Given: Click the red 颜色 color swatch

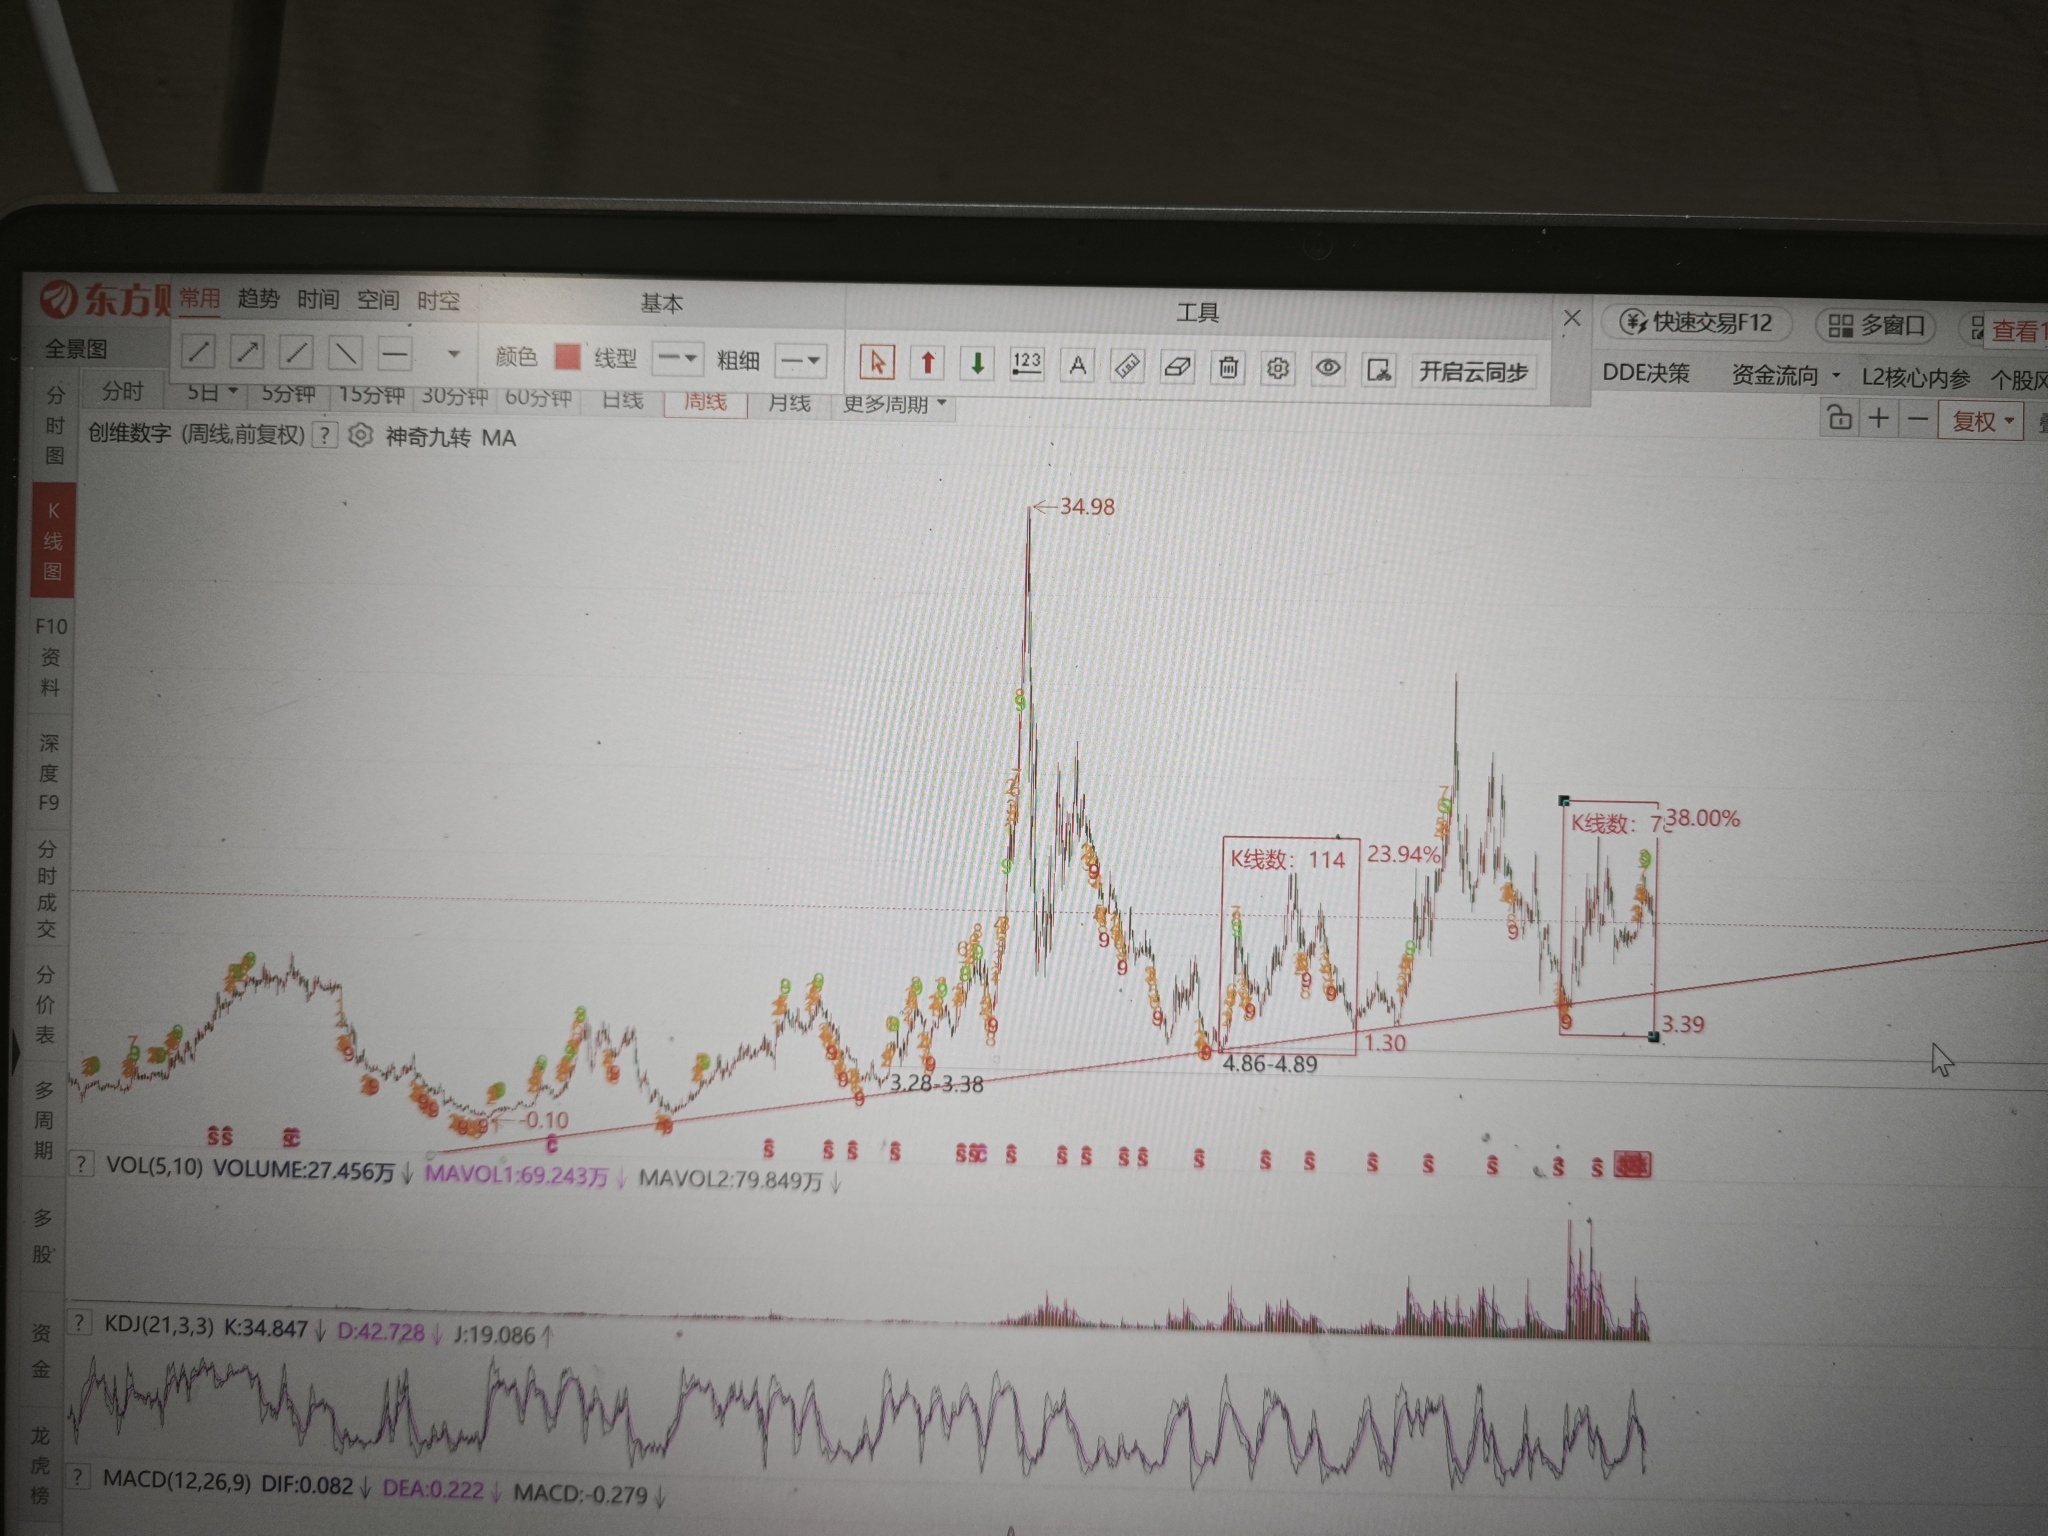Looking at the screenshot, I should click(567, 357).
